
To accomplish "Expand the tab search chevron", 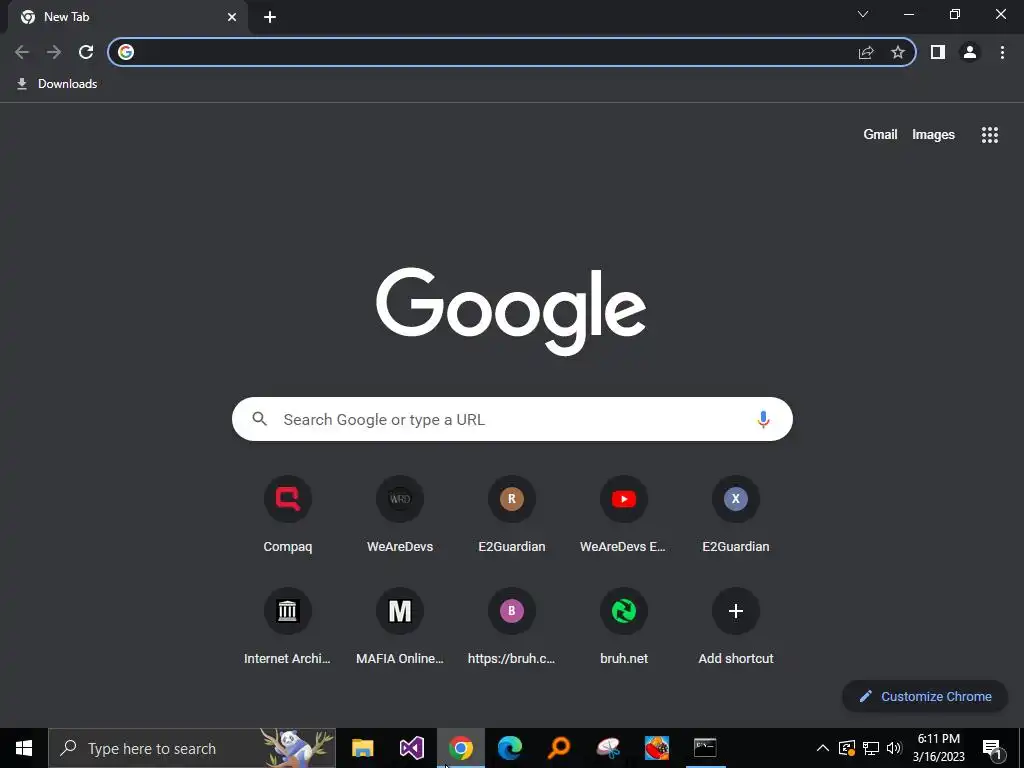I will 863,14.
